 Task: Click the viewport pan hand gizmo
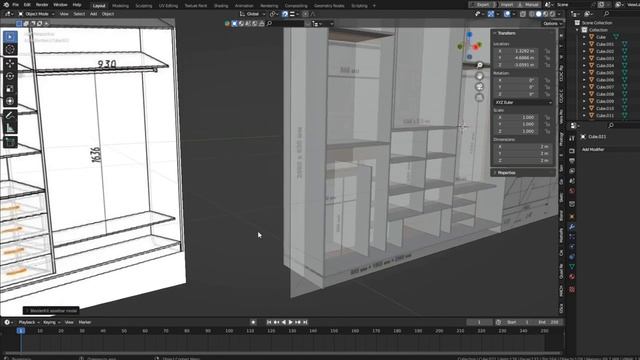480,76
